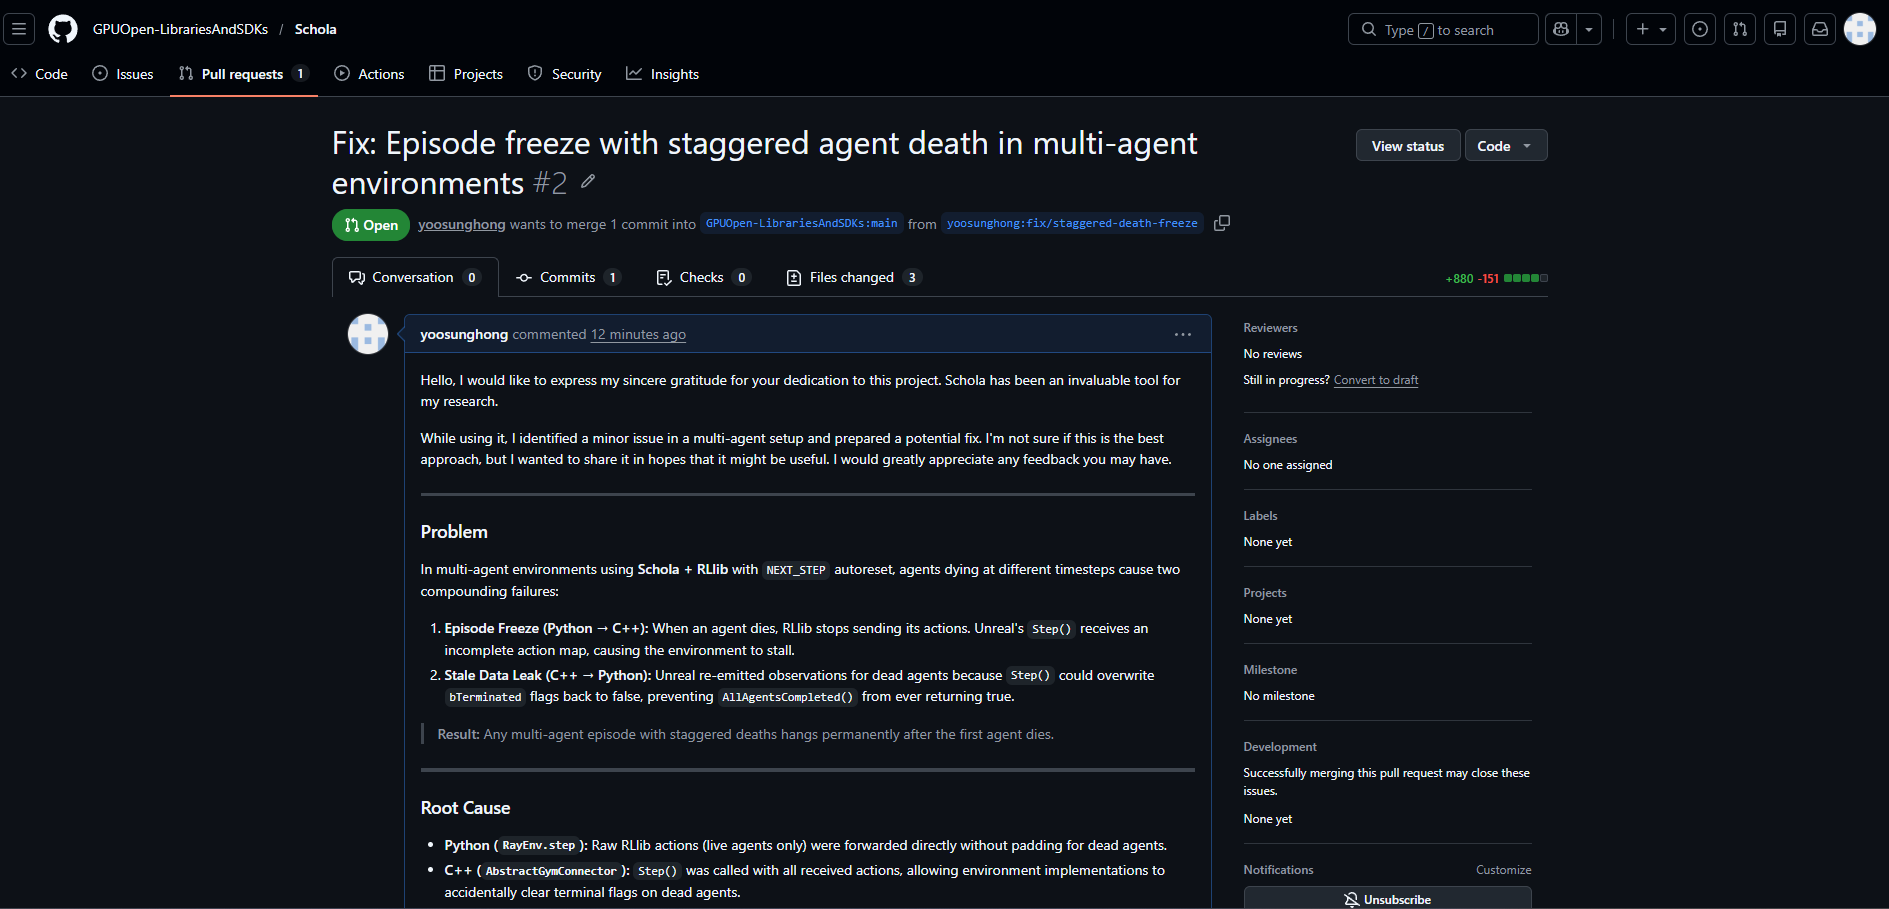
Task: Click the View status button
Action: tap(1407, 146)
